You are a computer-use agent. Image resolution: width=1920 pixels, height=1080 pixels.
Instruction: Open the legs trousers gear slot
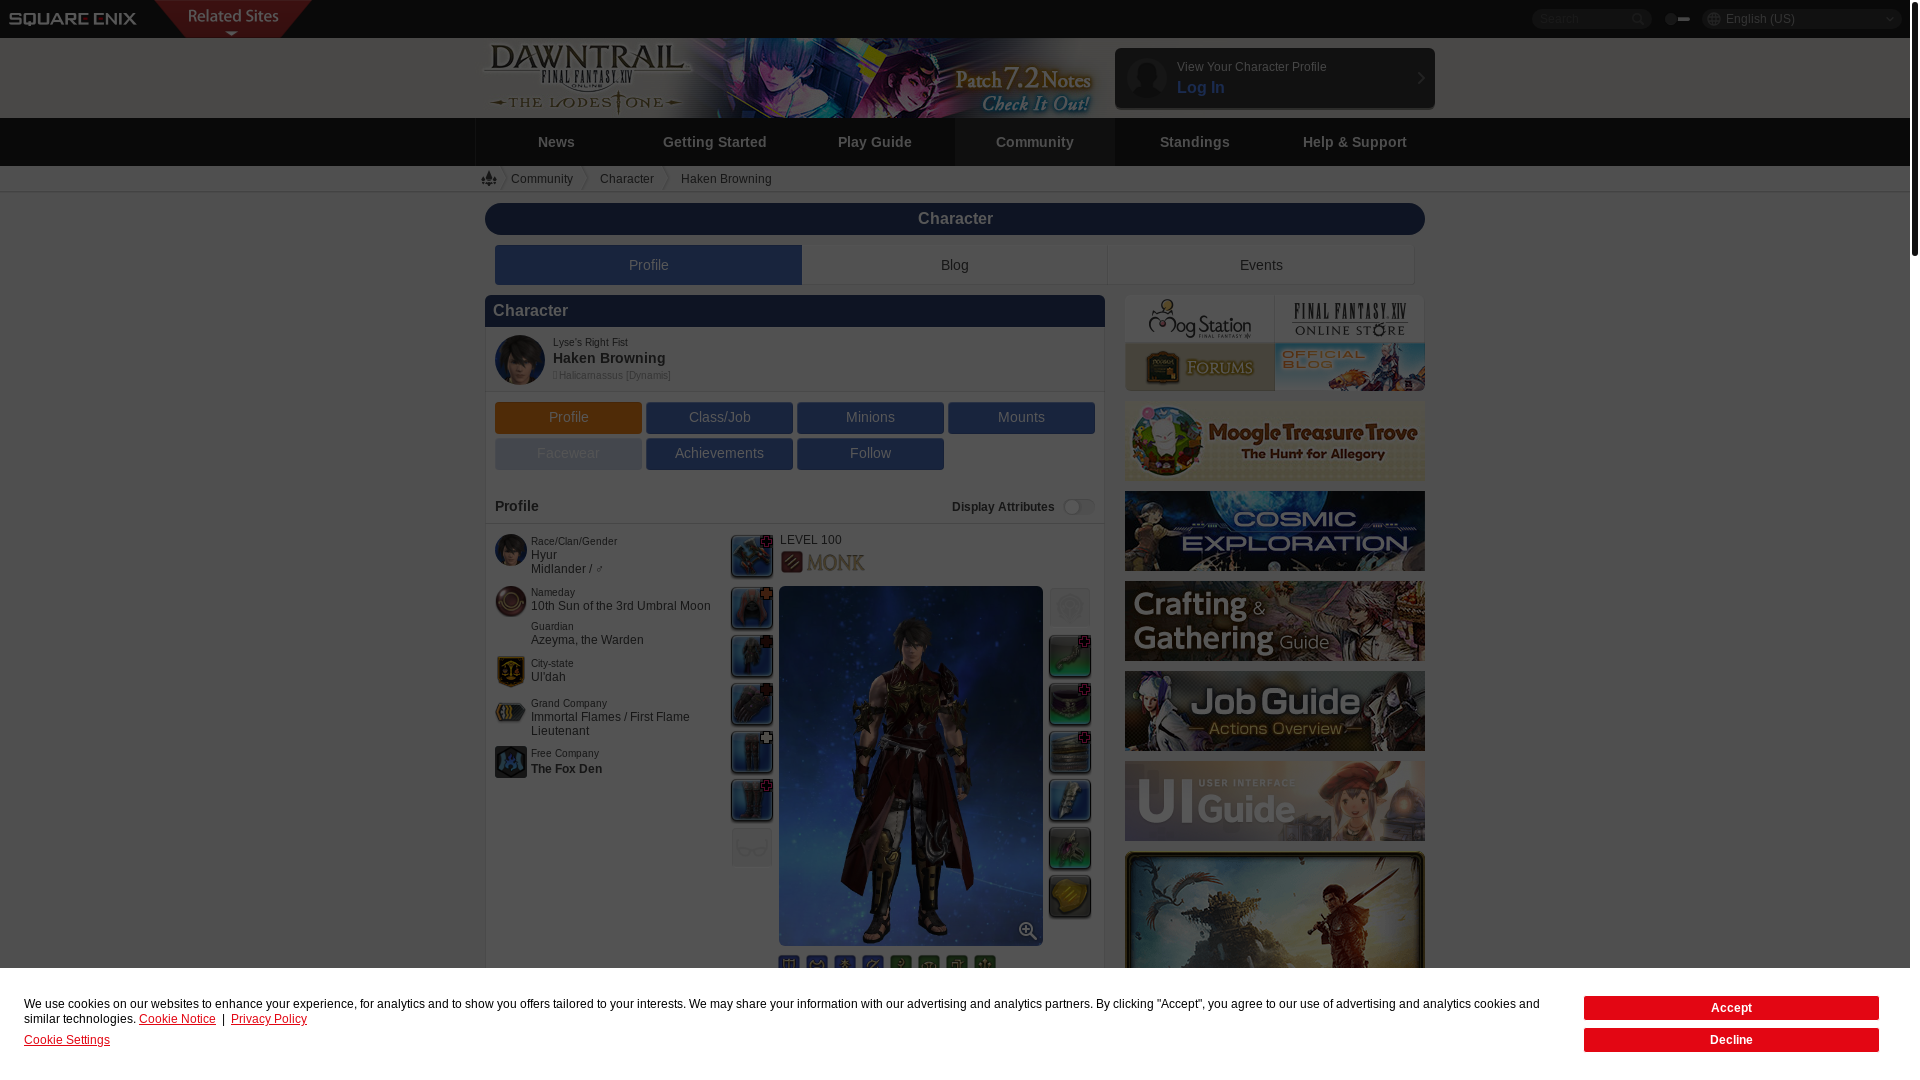[752, 752]
